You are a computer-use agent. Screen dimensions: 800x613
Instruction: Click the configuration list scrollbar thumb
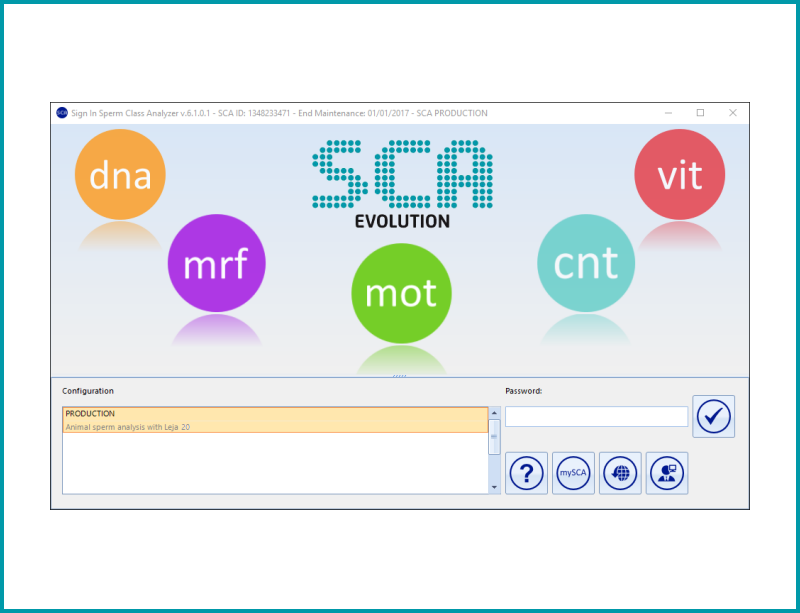pos(494,437)
